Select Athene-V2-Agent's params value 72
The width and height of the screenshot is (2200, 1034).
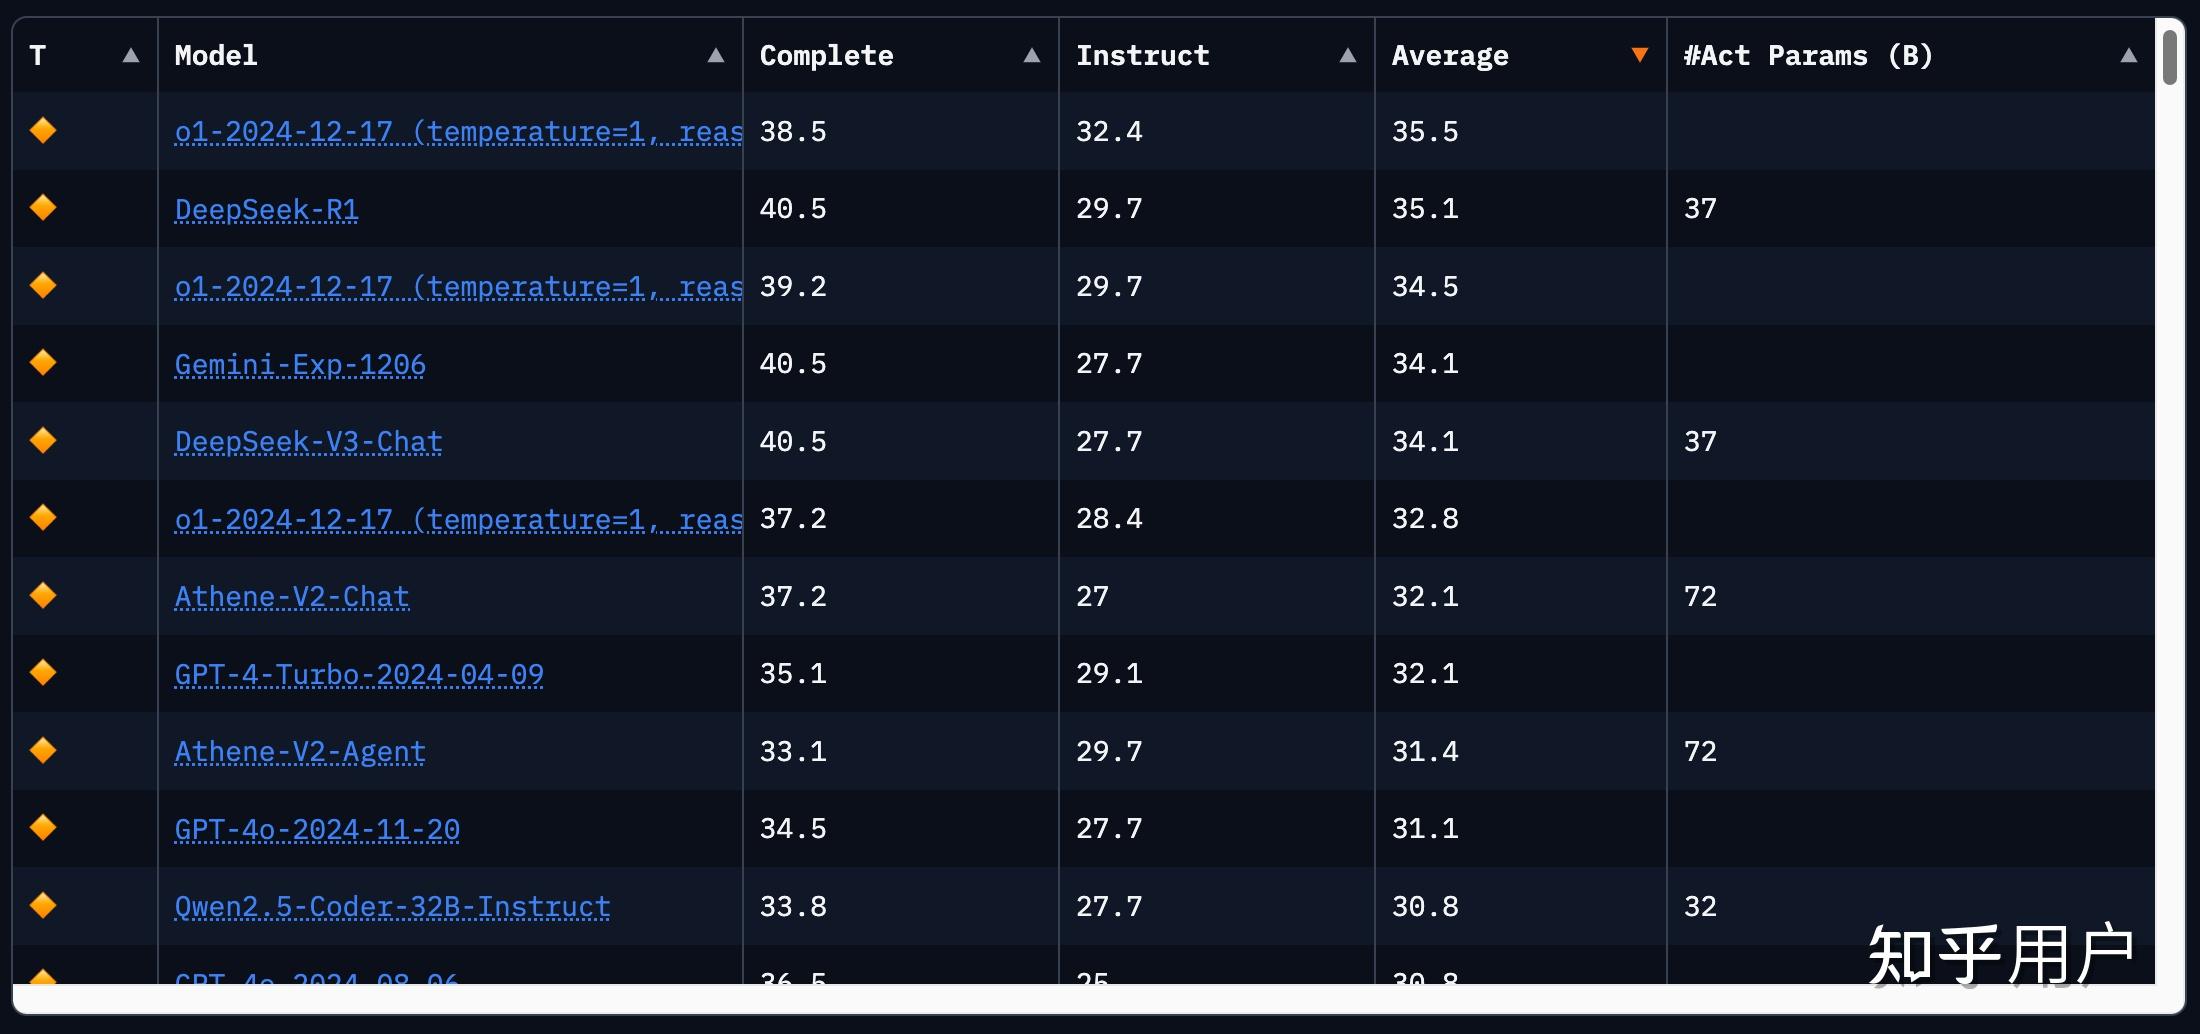1700,752
